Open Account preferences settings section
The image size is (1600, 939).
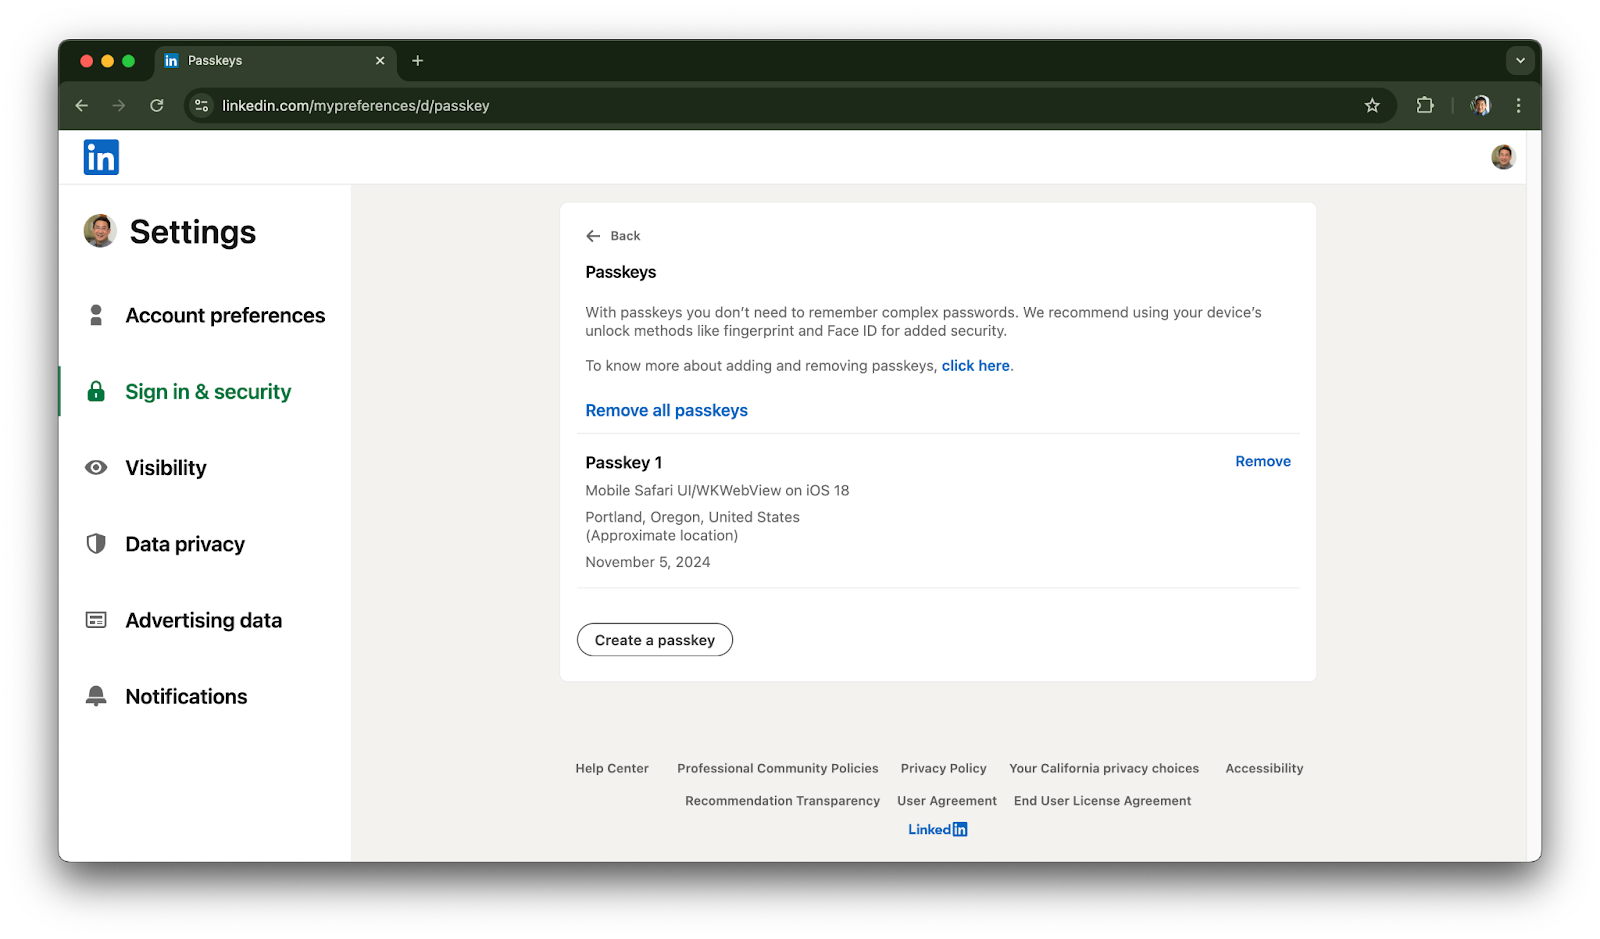[x=225, y=315]
